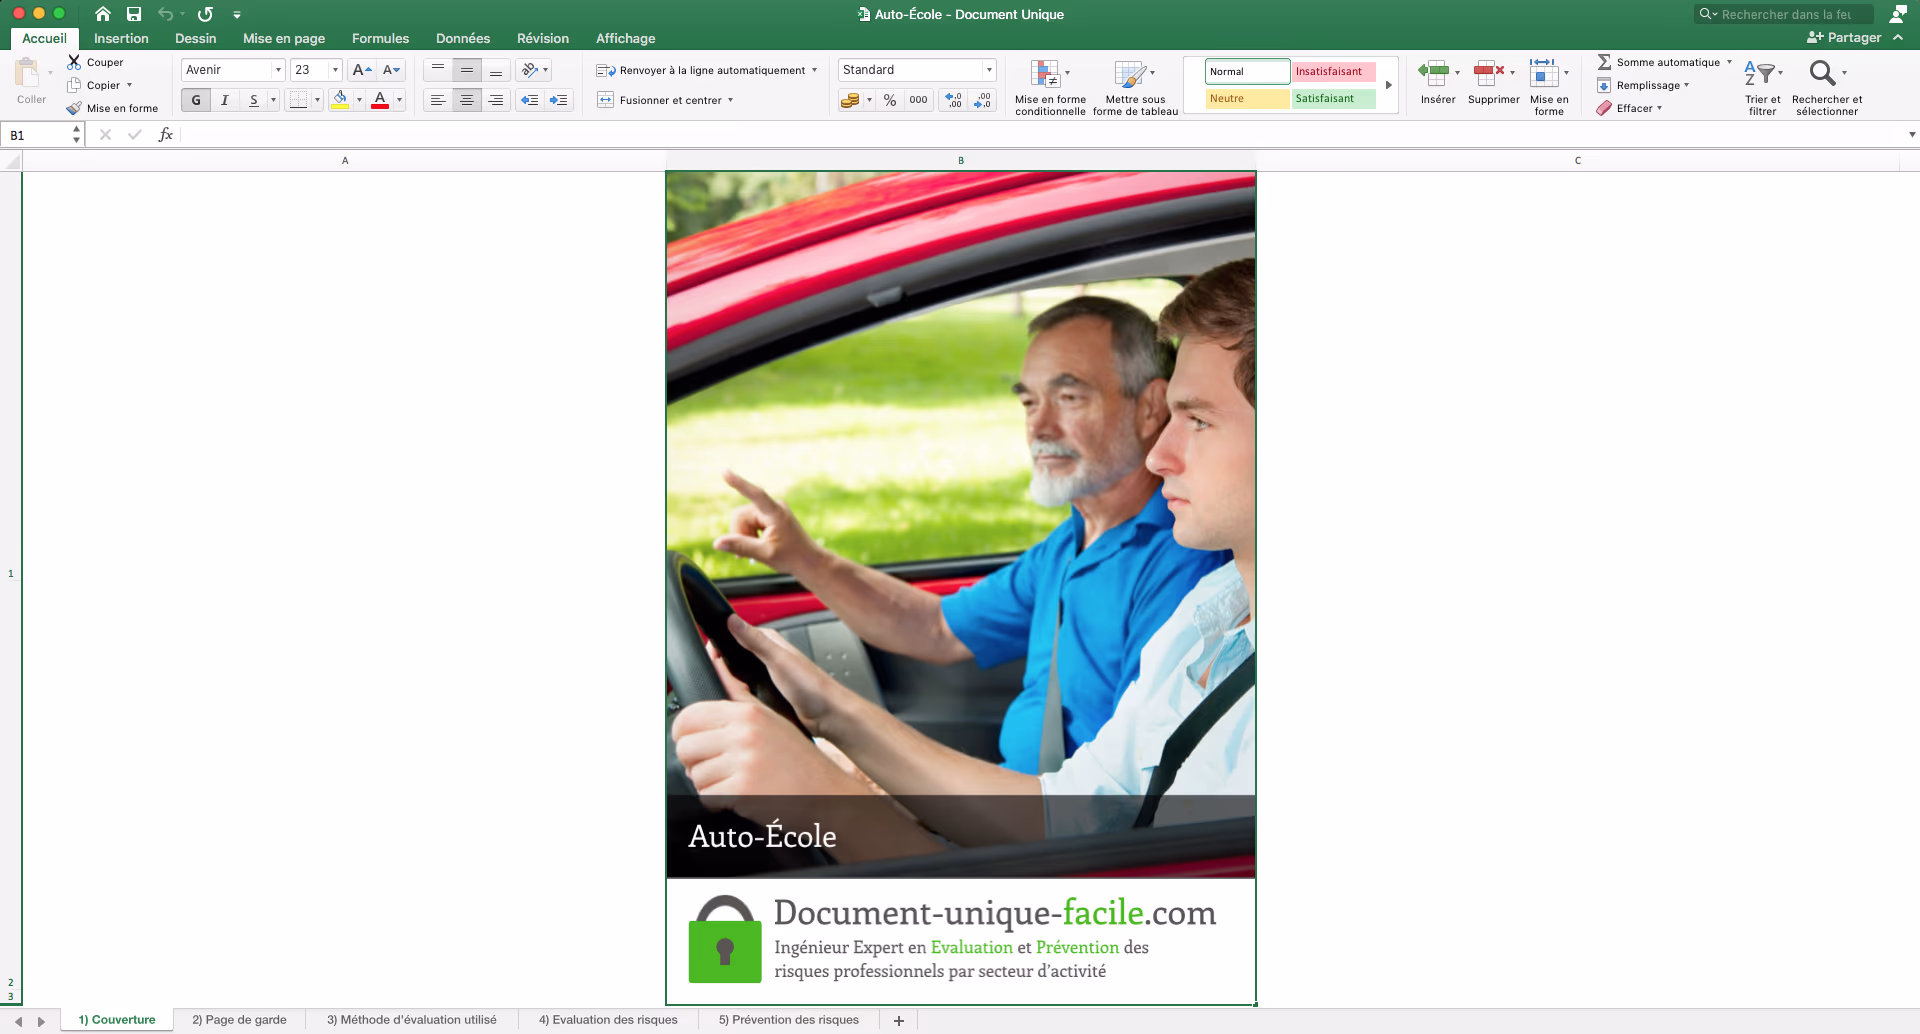The height and width of the screenshot is (1034, 1920).
Task: Open the Formules ribbon tab
Action: pyautogui.click(x=380, y=38)
